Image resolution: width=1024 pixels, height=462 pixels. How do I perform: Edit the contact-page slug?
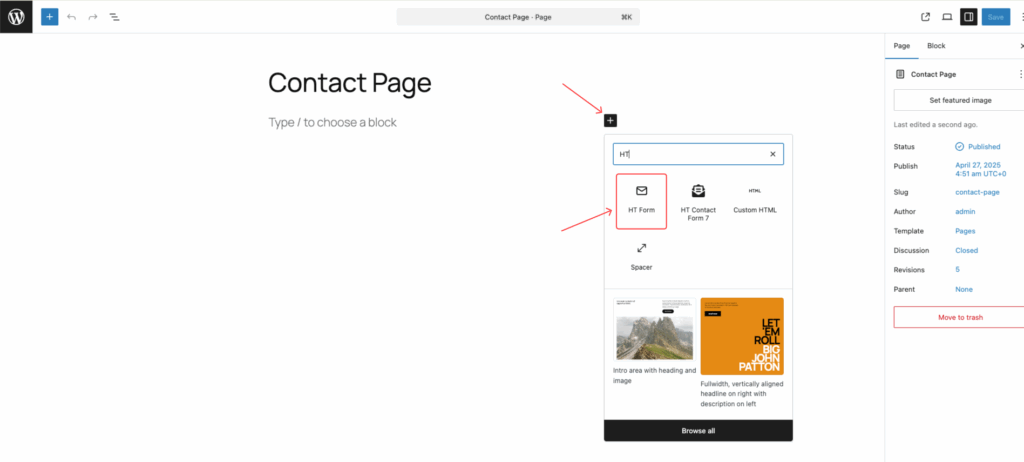977,192
